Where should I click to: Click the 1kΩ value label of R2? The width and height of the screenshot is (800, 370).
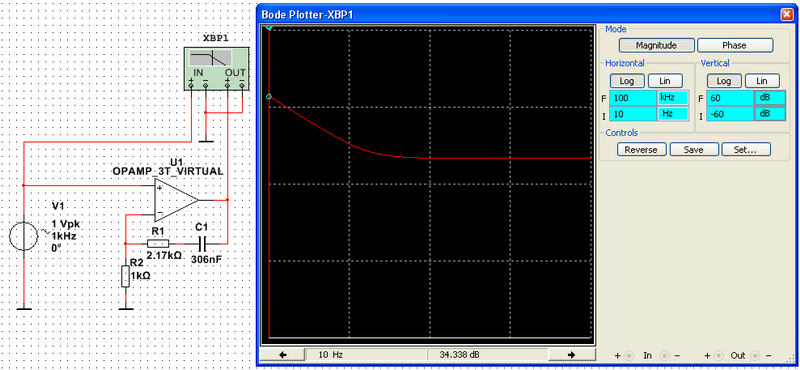(x=141, y=276)
